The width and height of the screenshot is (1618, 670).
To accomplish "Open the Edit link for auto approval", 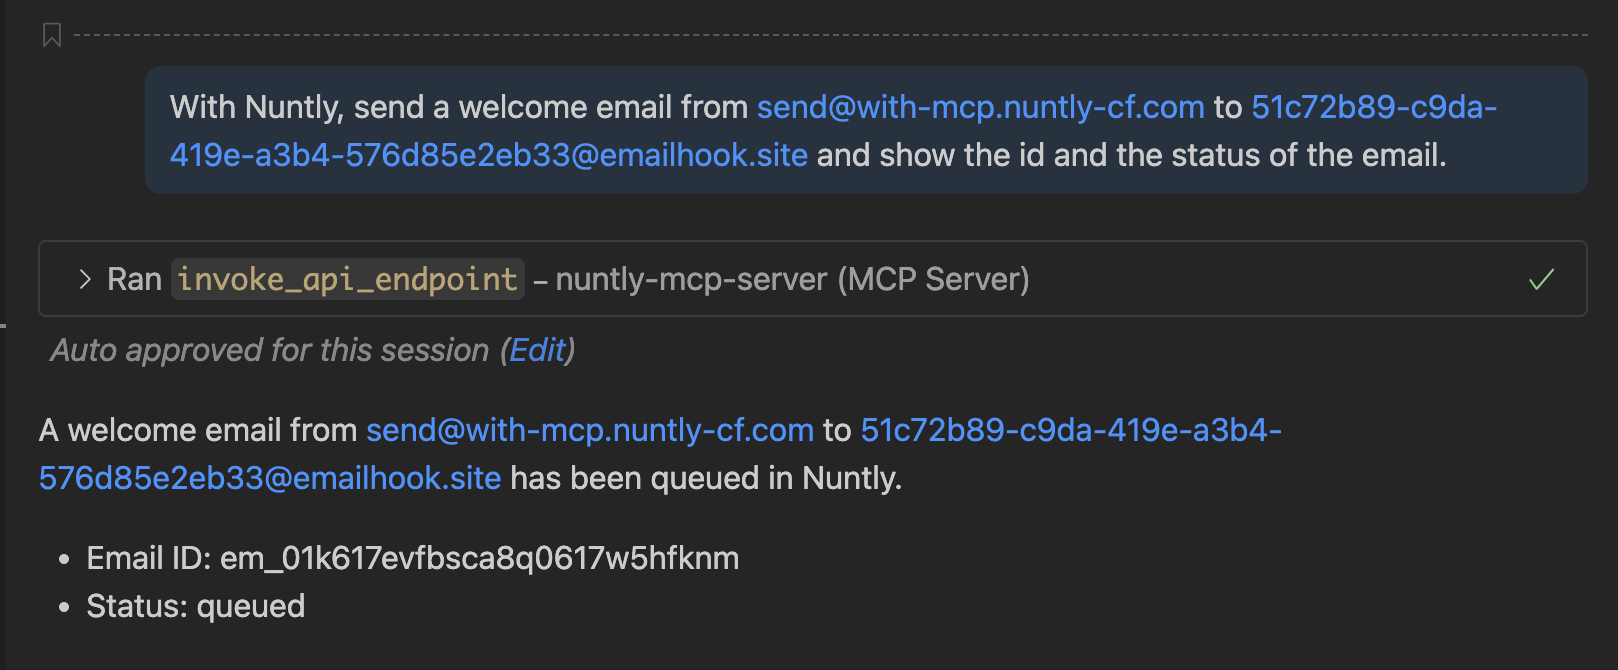I will tap(537, 350).
